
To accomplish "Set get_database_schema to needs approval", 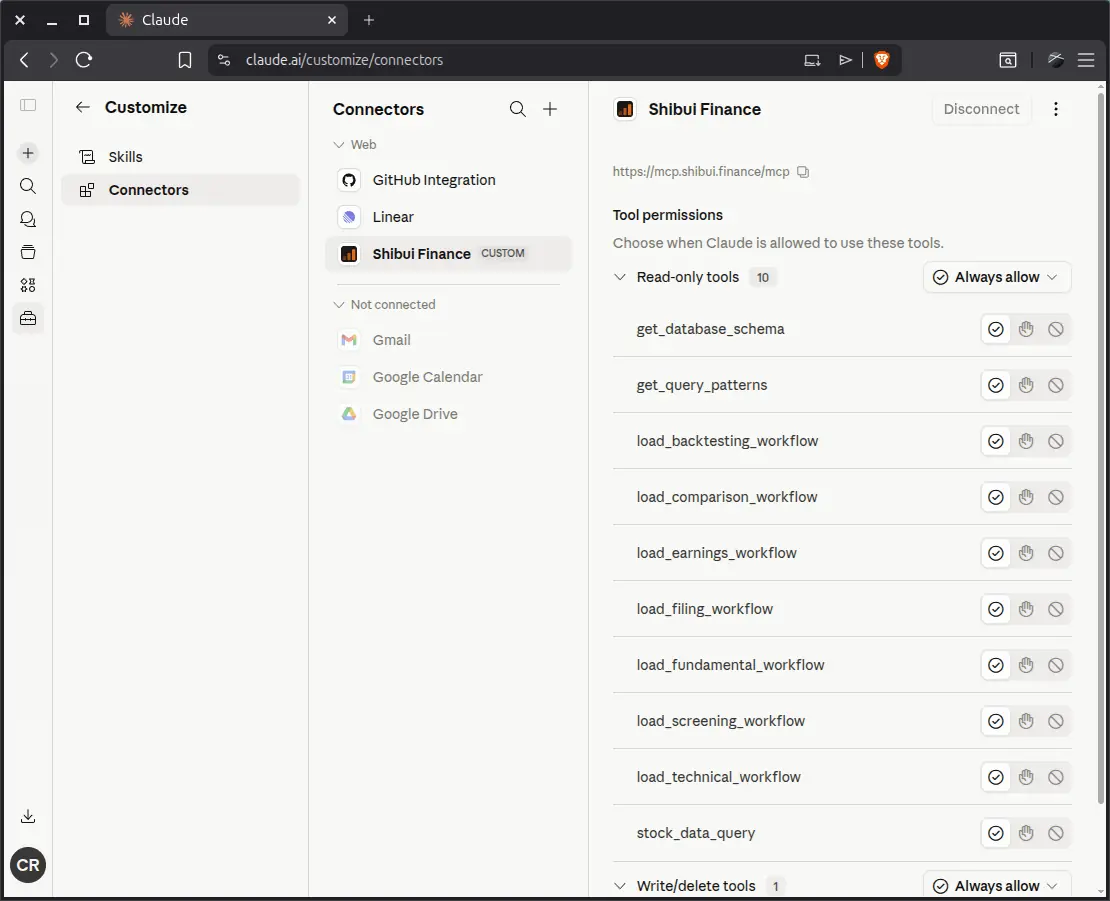I will [1026, 329].
